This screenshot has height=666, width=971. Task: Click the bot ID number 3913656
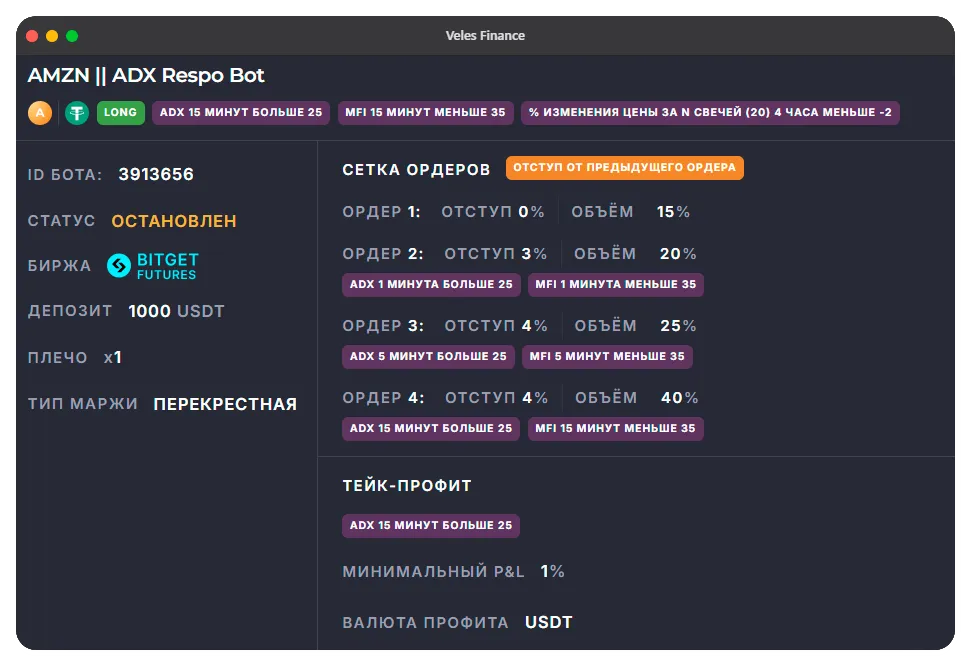point(156,175)
